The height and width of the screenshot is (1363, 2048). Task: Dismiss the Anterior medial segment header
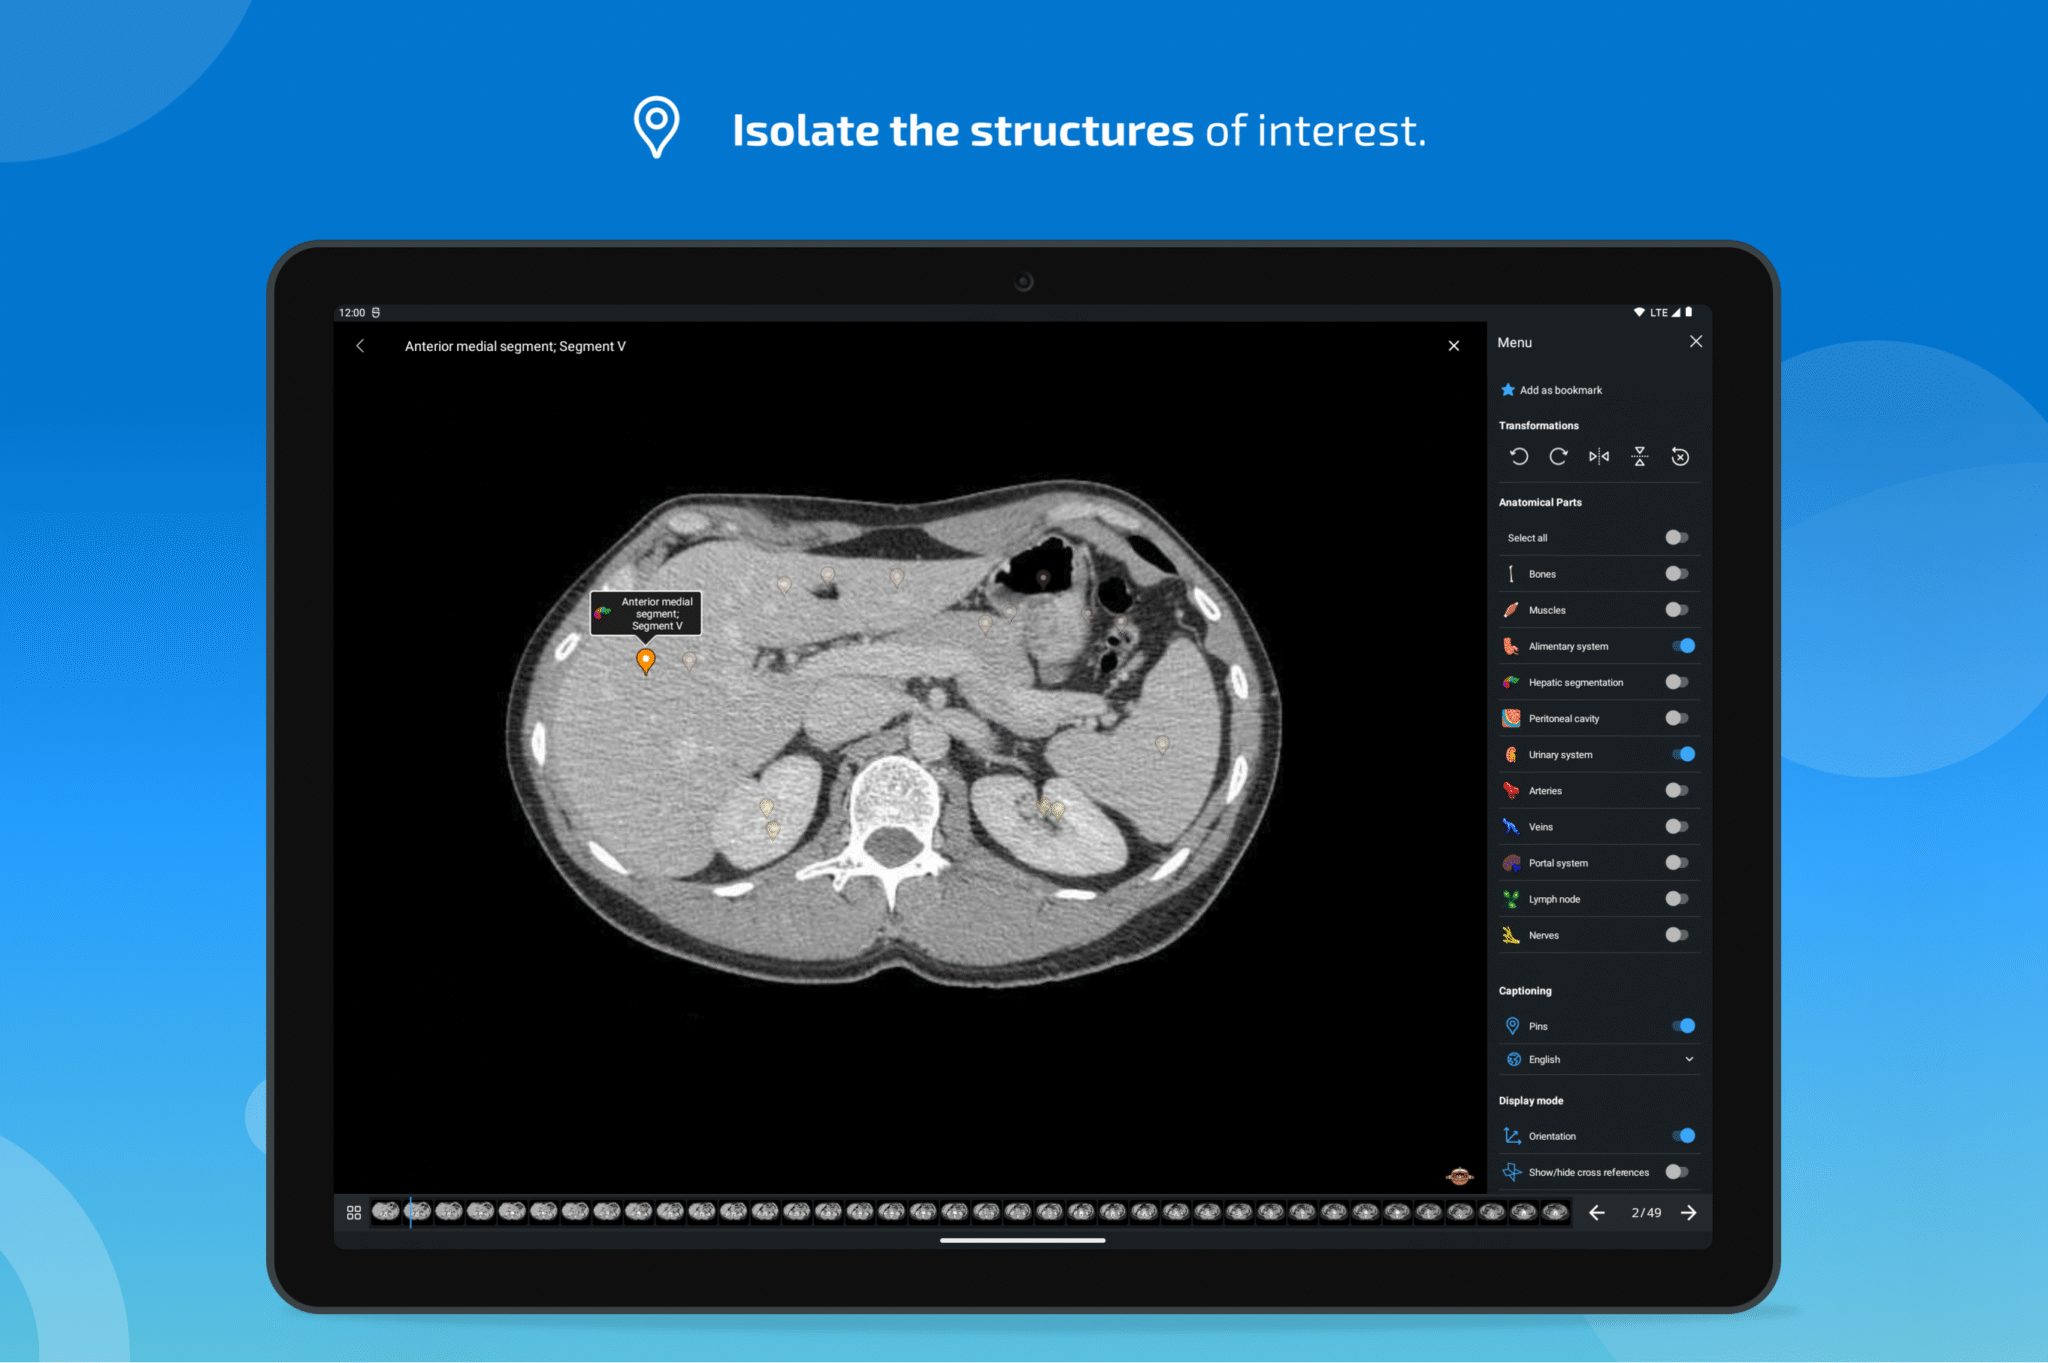[1454, 345]
